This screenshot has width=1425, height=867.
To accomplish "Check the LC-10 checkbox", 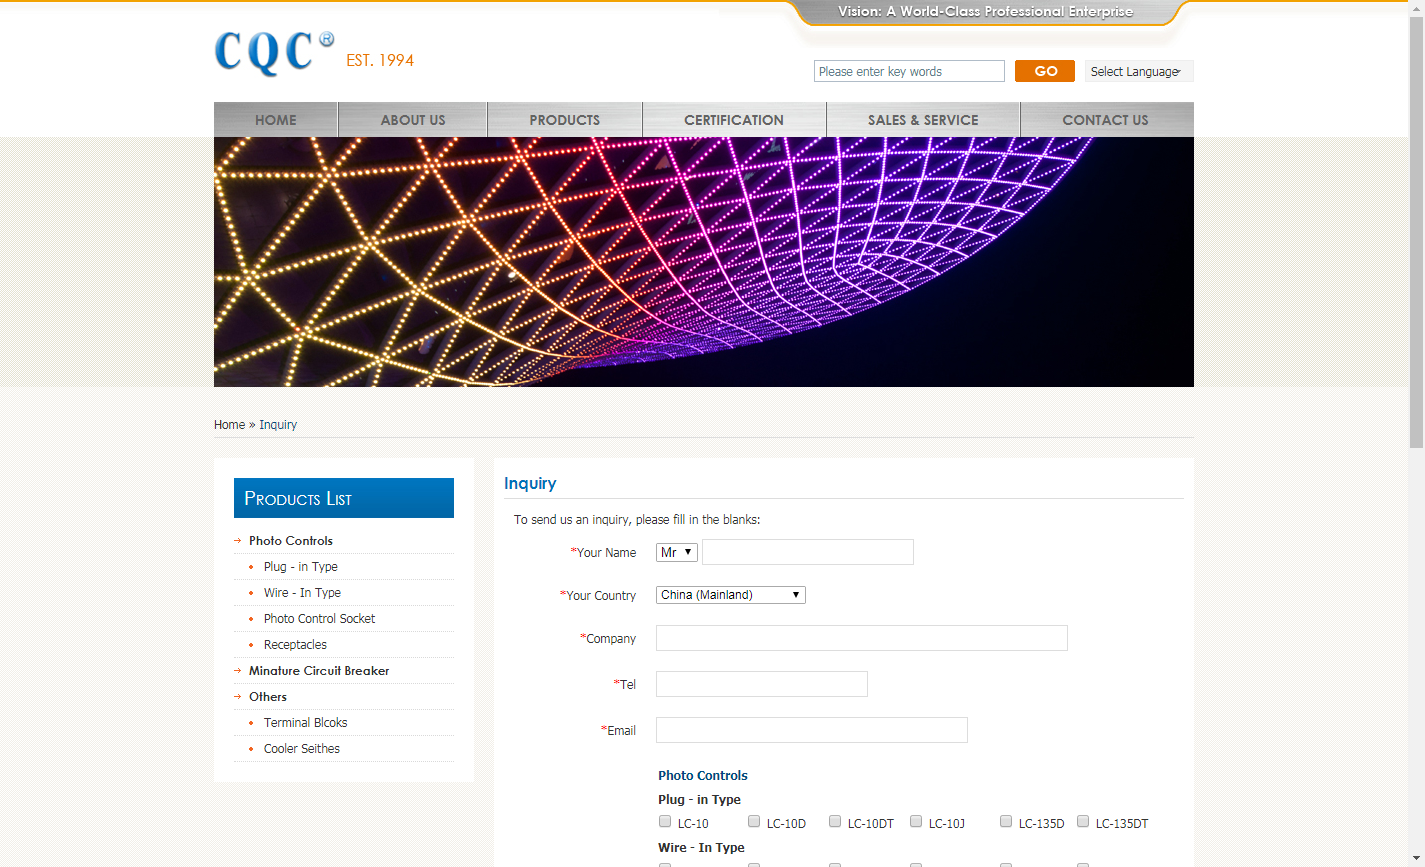I will 665,822.
